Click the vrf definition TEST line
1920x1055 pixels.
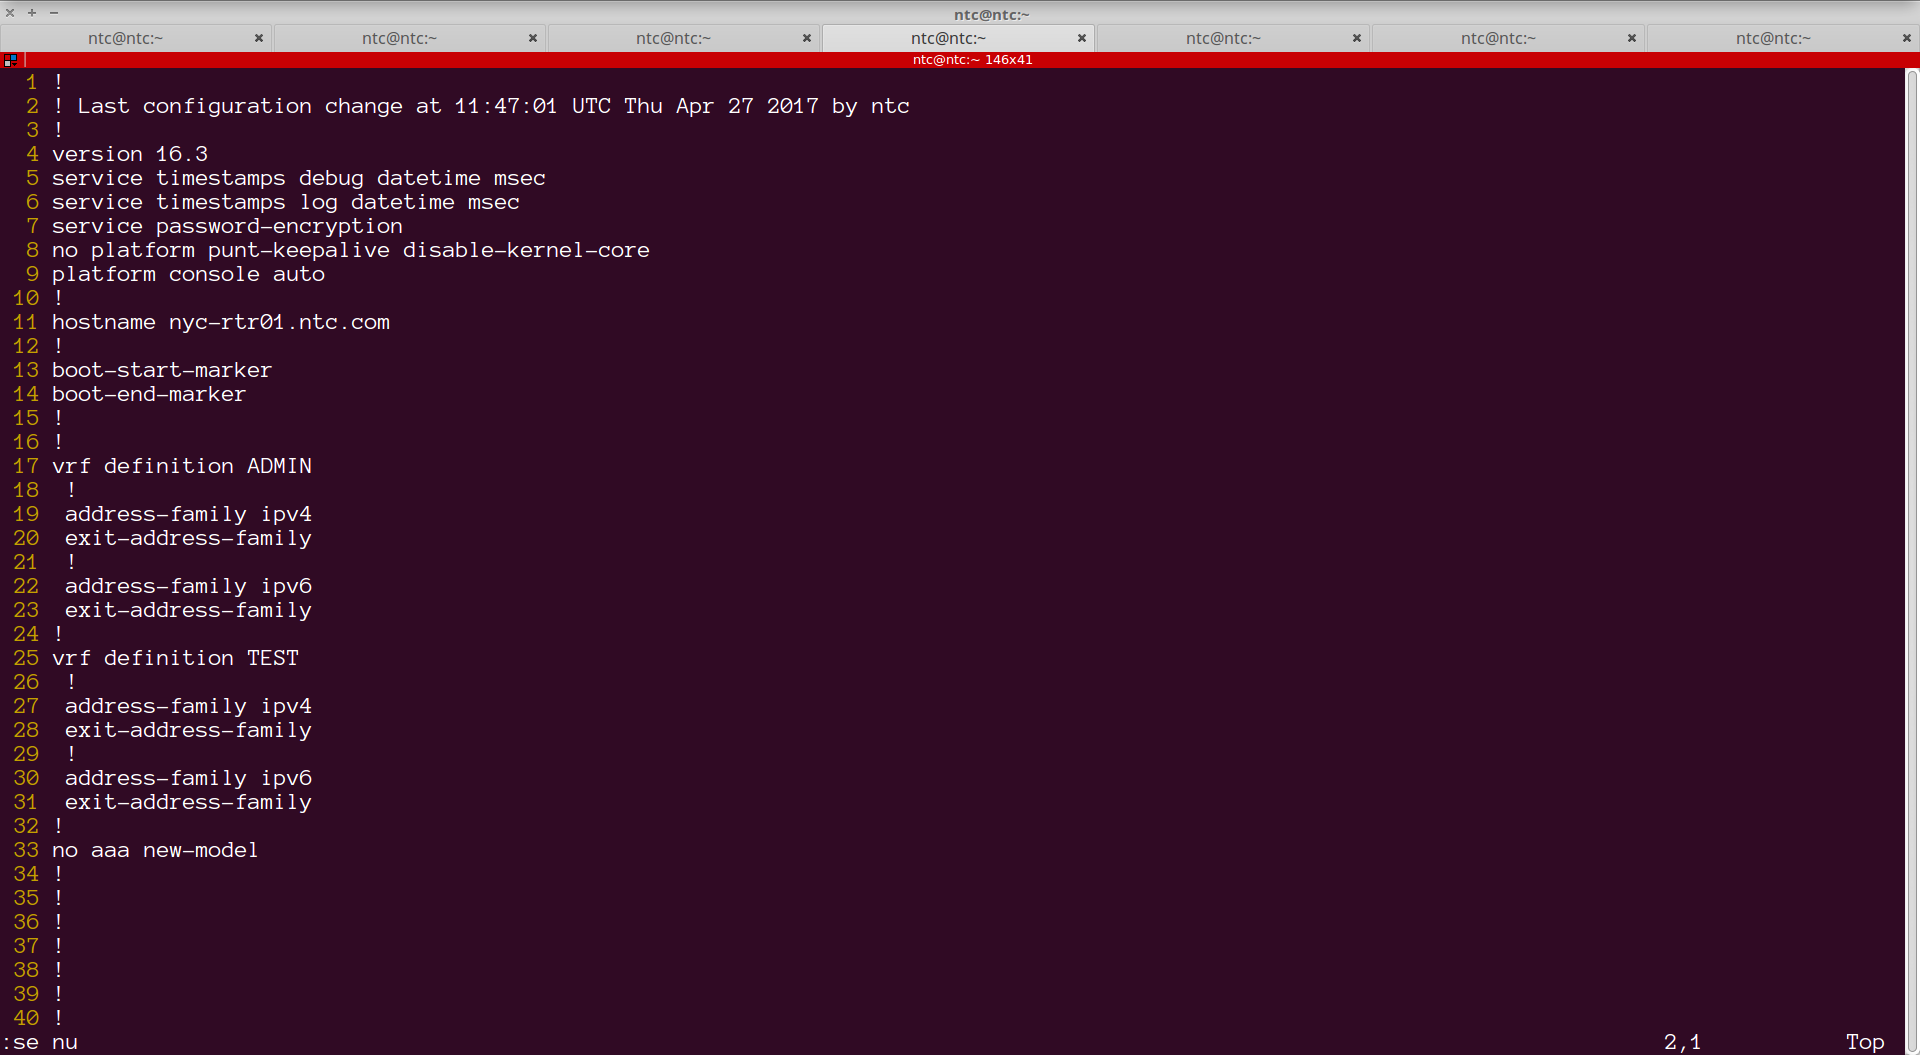pos(175,658)
